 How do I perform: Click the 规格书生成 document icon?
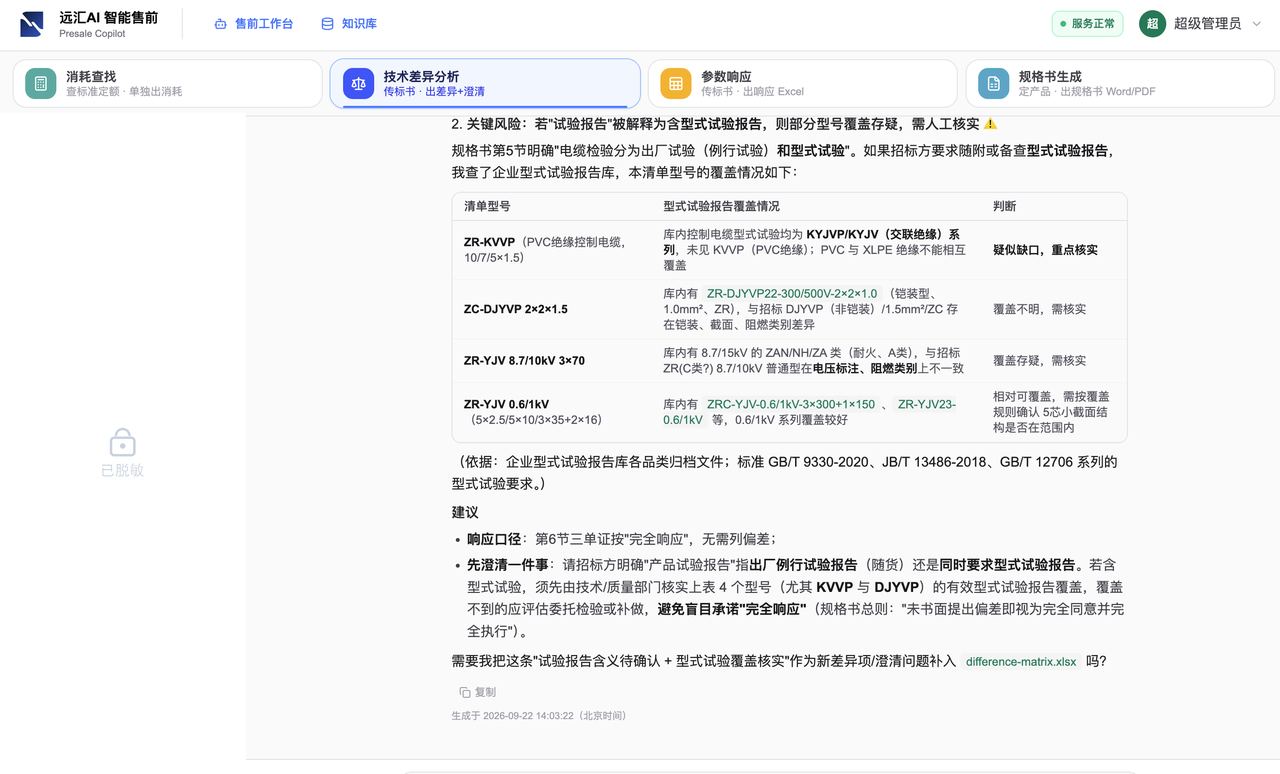click(x=994, y=84)
